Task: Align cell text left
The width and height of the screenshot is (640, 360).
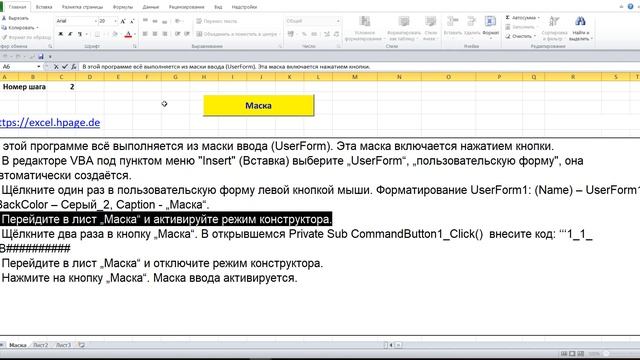Action: point(145,34)
